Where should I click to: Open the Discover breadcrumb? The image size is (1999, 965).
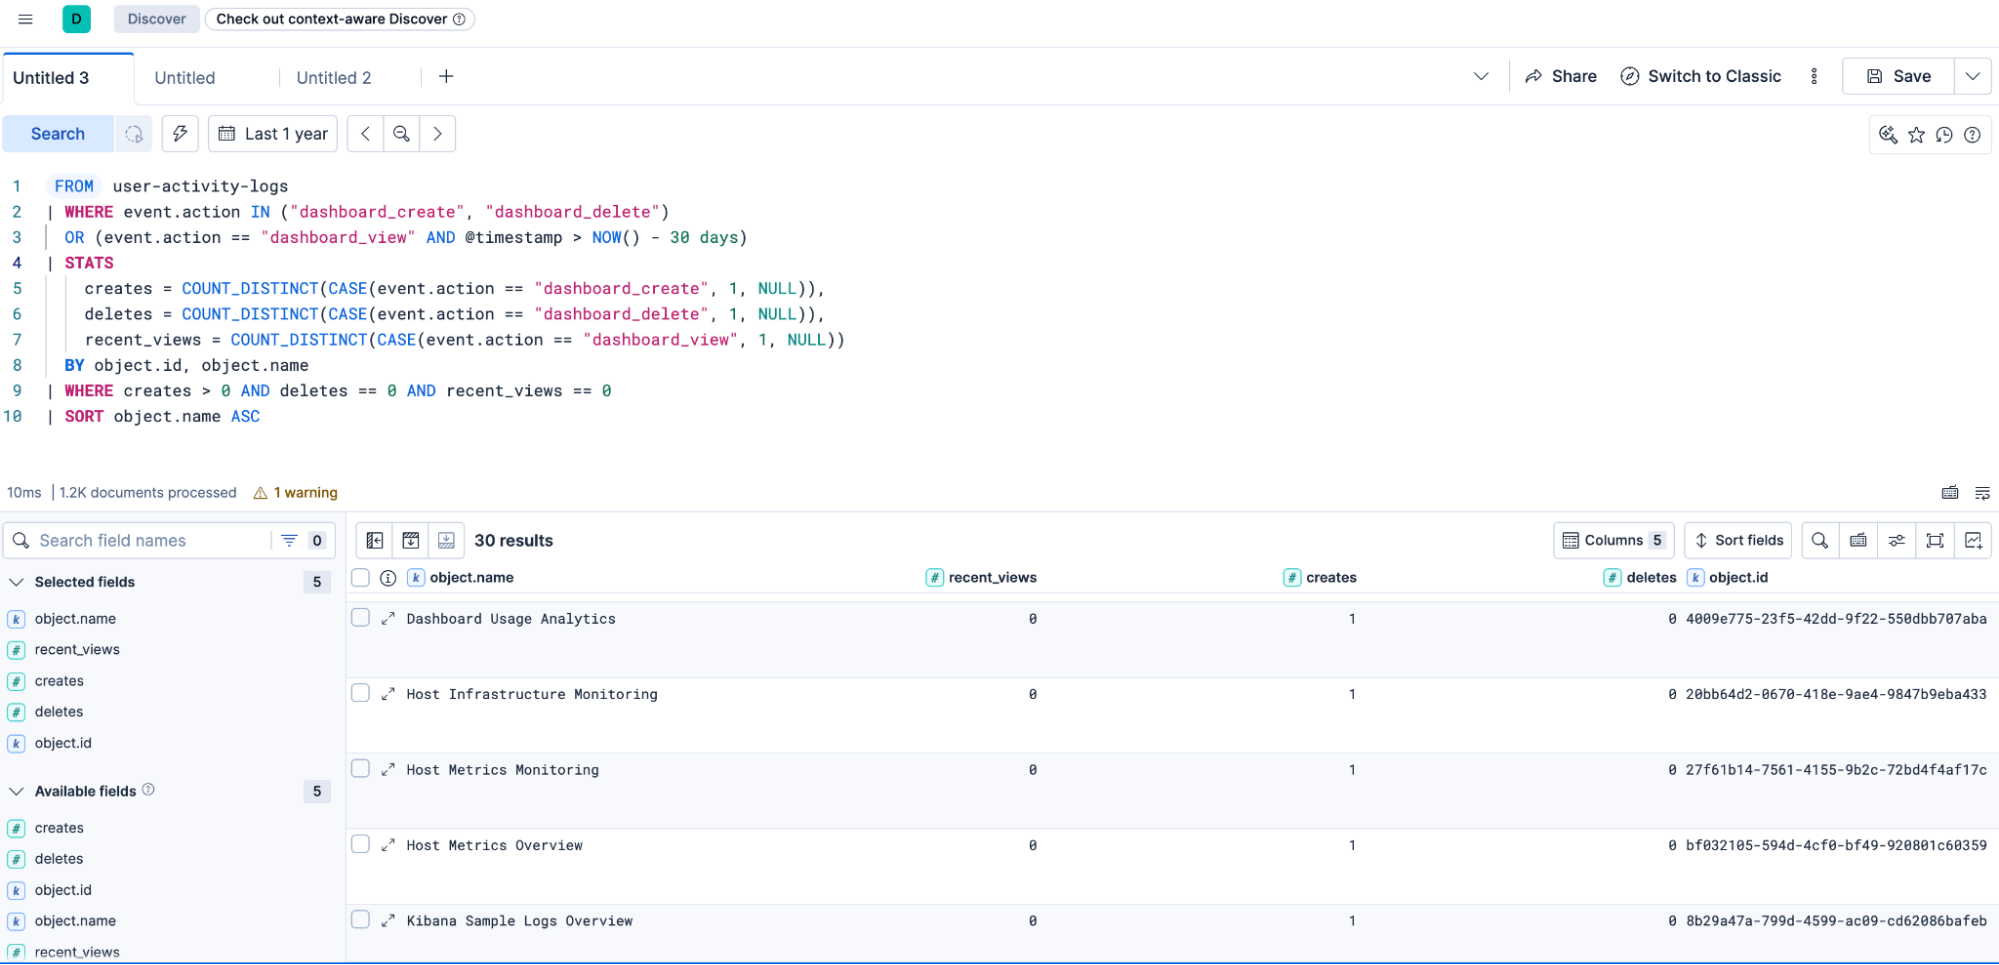tap(156, 19)
